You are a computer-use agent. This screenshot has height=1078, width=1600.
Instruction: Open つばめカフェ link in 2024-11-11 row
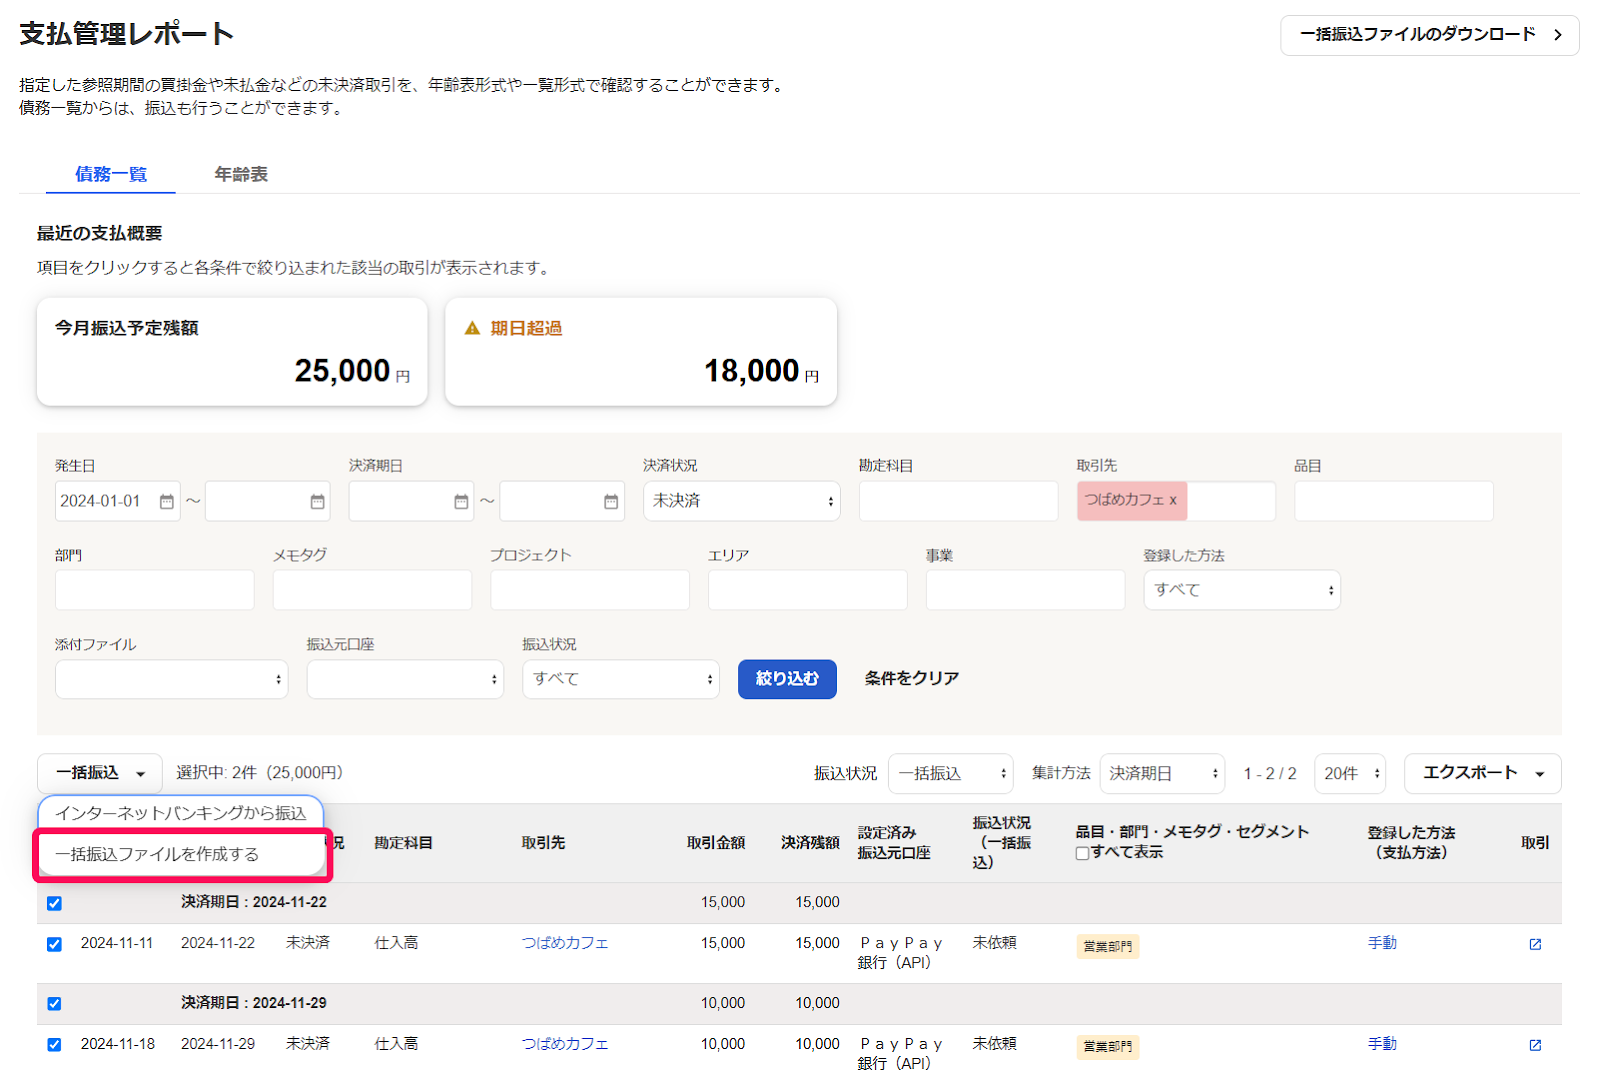point(565,943)
